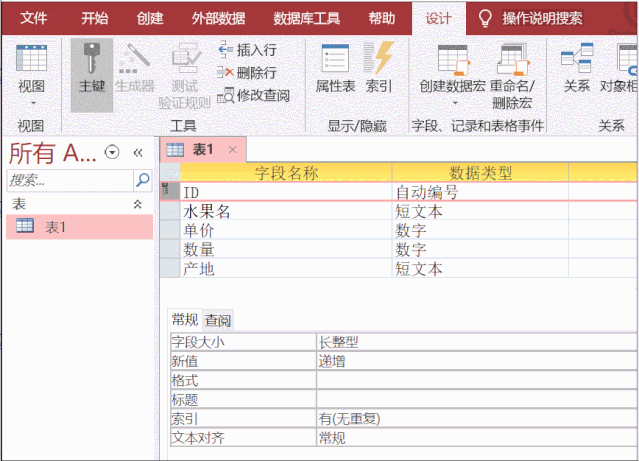Close the 表1 document tab

(232, 150)
